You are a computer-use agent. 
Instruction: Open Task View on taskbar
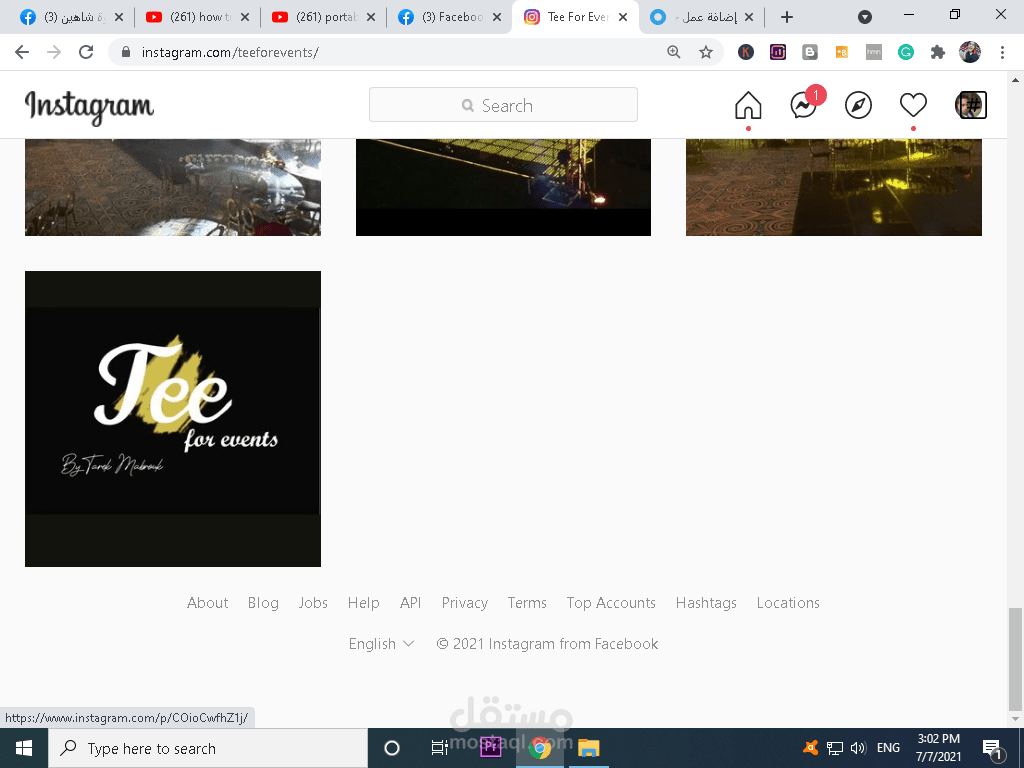click(440, 748)
